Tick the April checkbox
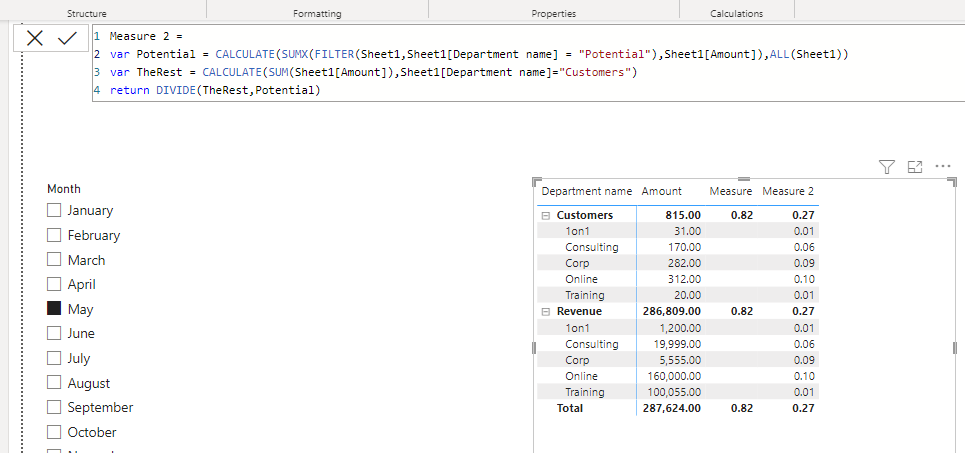The height and width of the screenshot is (453, 965). [x=54, y=284]
